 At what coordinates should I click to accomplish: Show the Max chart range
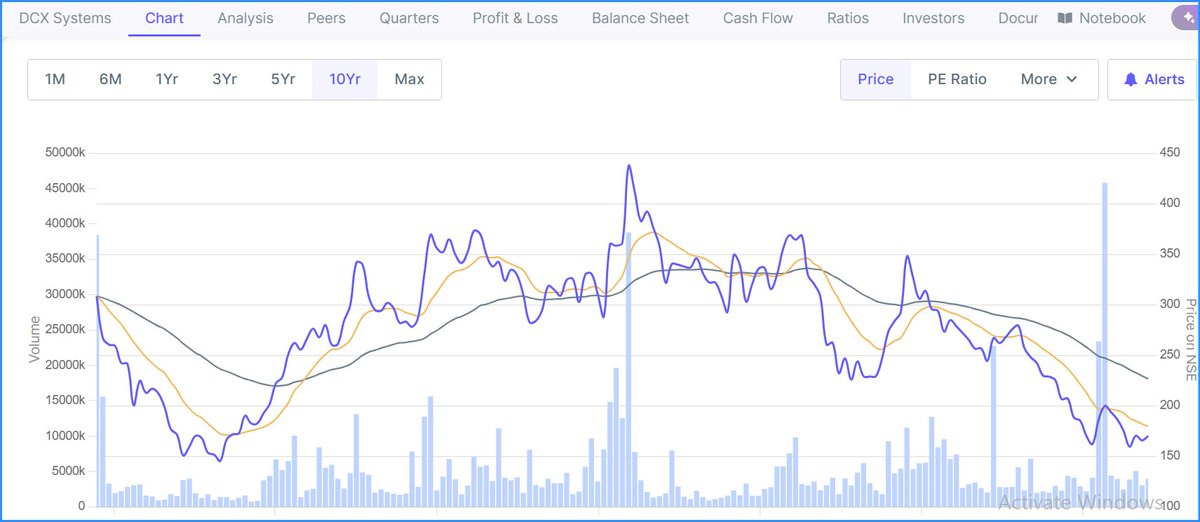[409, 79]
